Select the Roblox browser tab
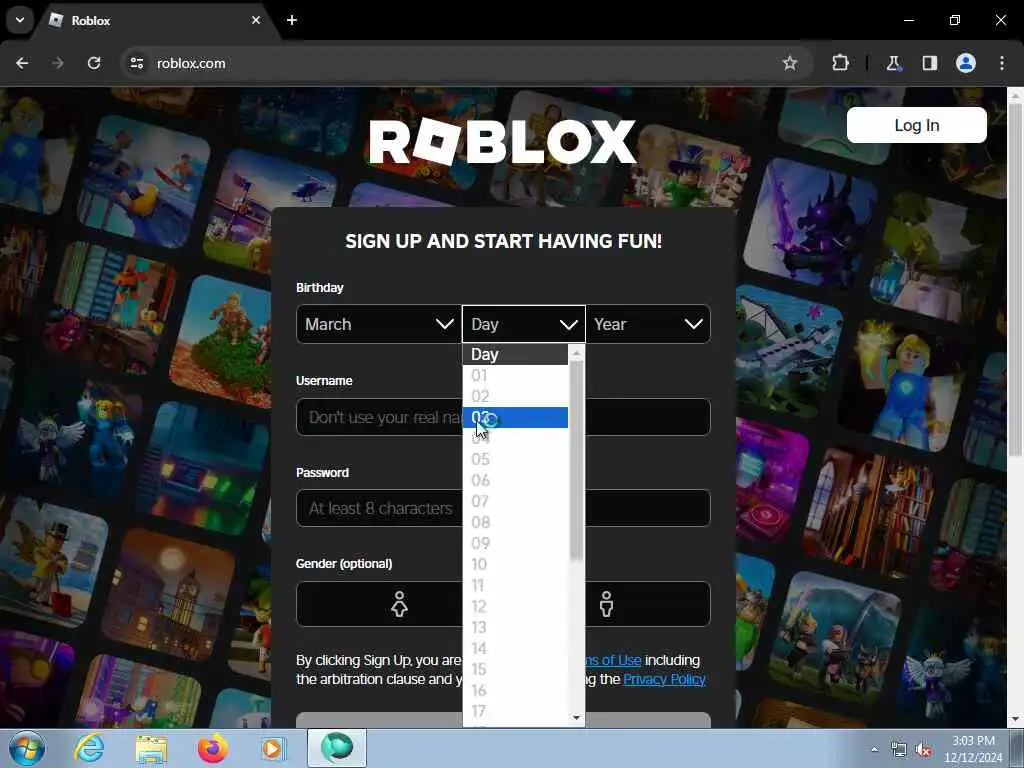This screenshot has height=768, width=1024. pos(155,20)
